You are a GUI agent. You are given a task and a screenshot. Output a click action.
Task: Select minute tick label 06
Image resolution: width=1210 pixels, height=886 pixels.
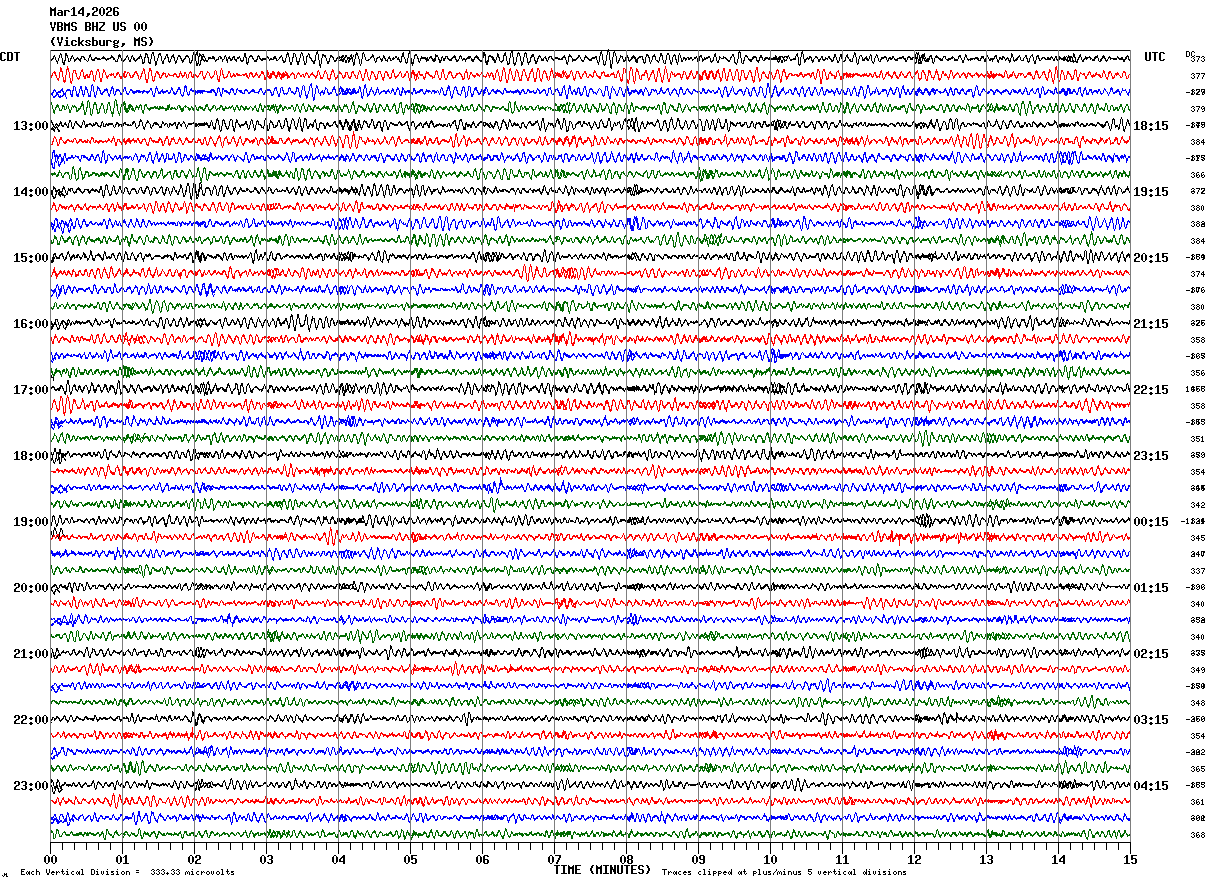pos(482,859)
